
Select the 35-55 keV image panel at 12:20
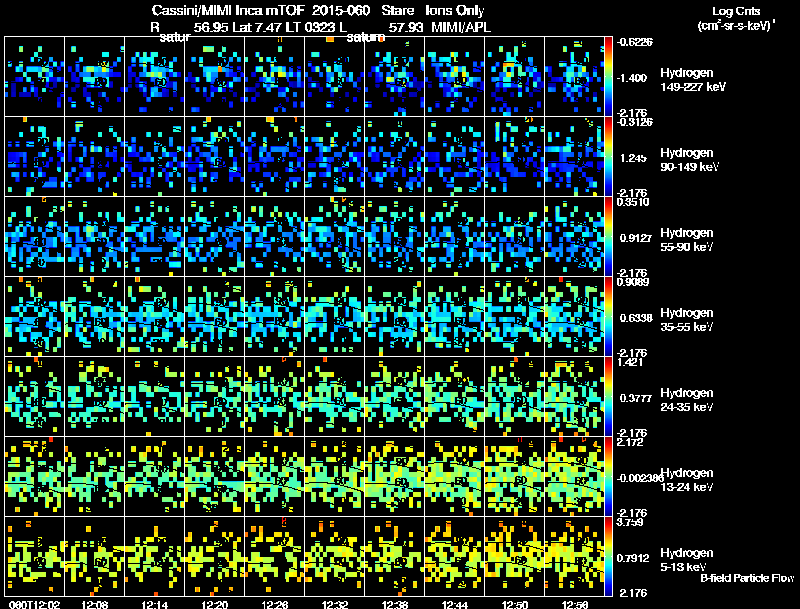pos(215,317)
